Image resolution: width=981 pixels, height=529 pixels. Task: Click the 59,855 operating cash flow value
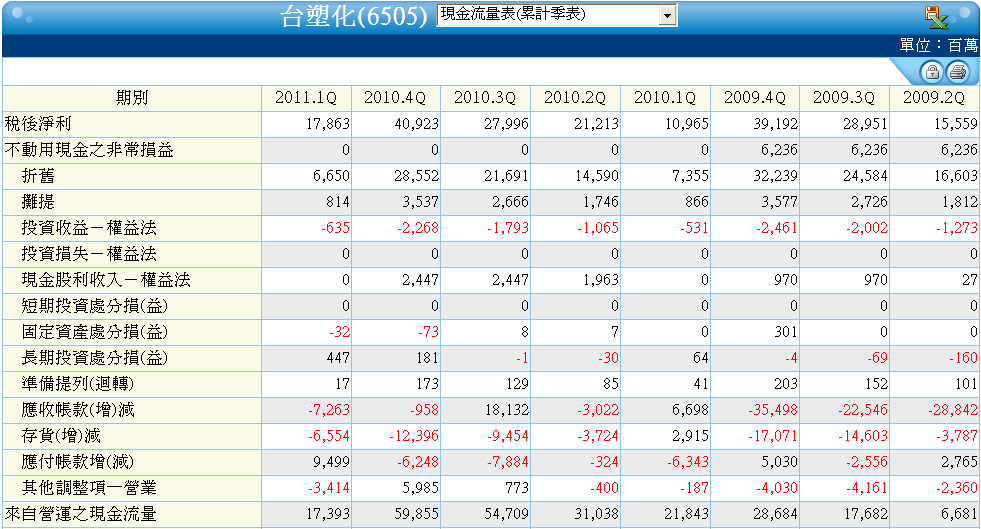pyautogui.click(x=417, y=514)
